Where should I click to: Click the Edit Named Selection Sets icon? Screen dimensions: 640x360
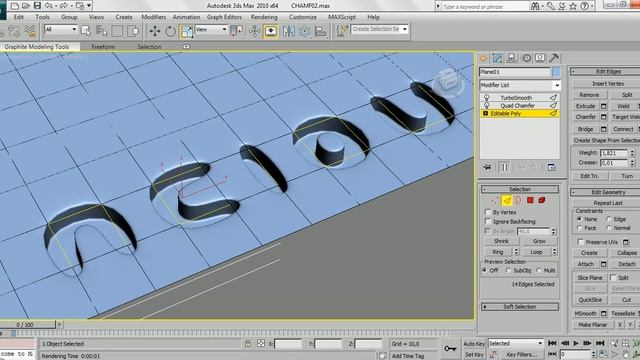pos(342,31)
